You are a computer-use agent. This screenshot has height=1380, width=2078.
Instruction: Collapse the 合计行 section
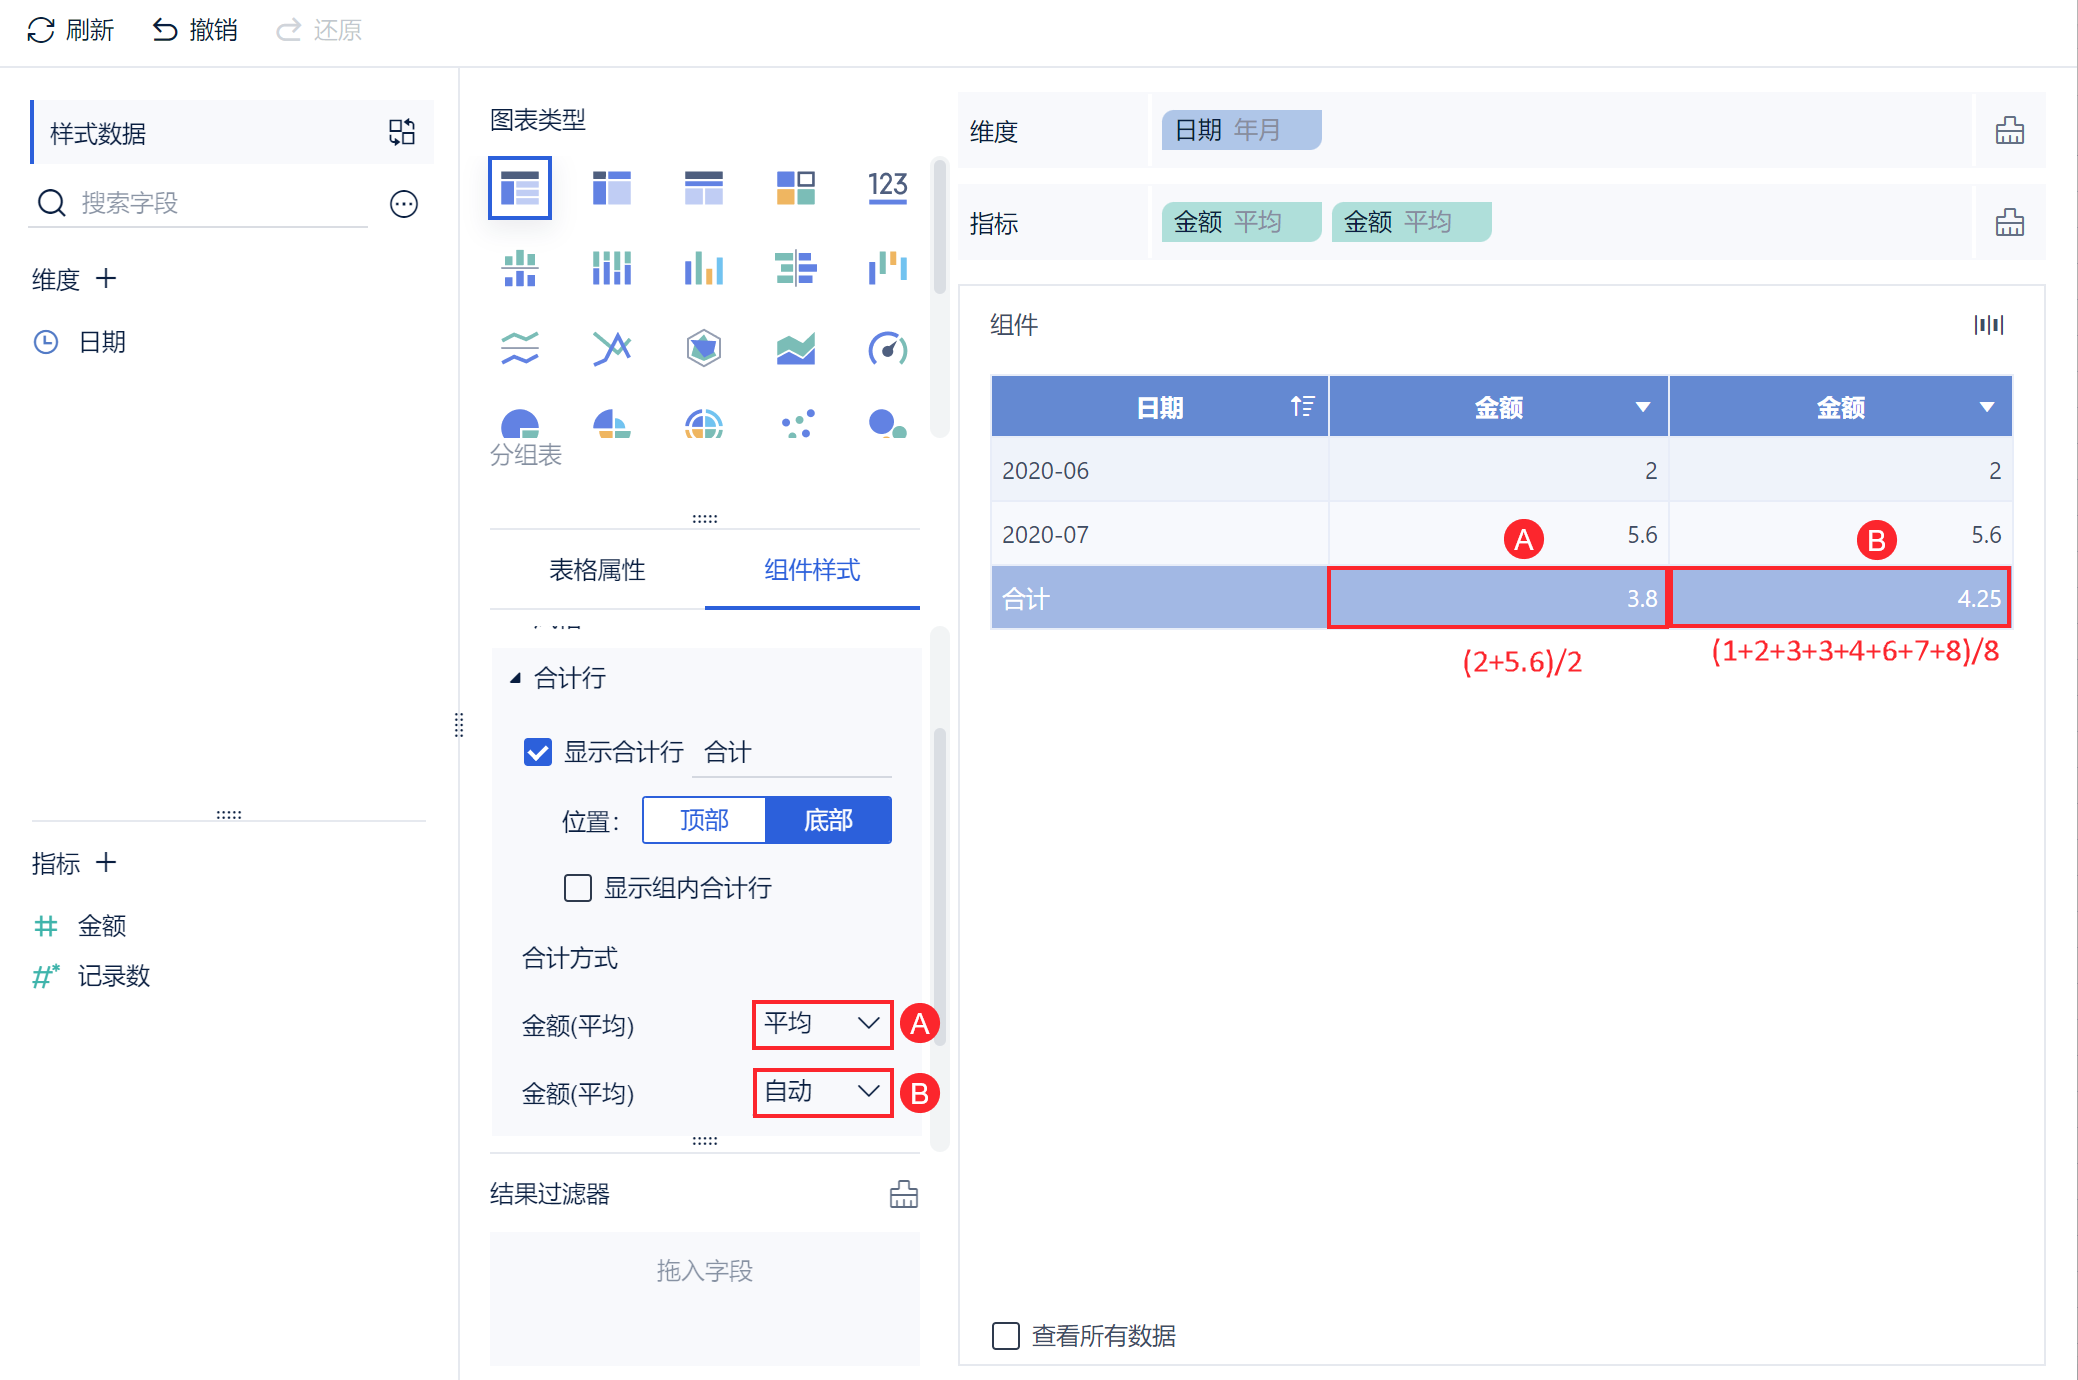click(515, 678)
